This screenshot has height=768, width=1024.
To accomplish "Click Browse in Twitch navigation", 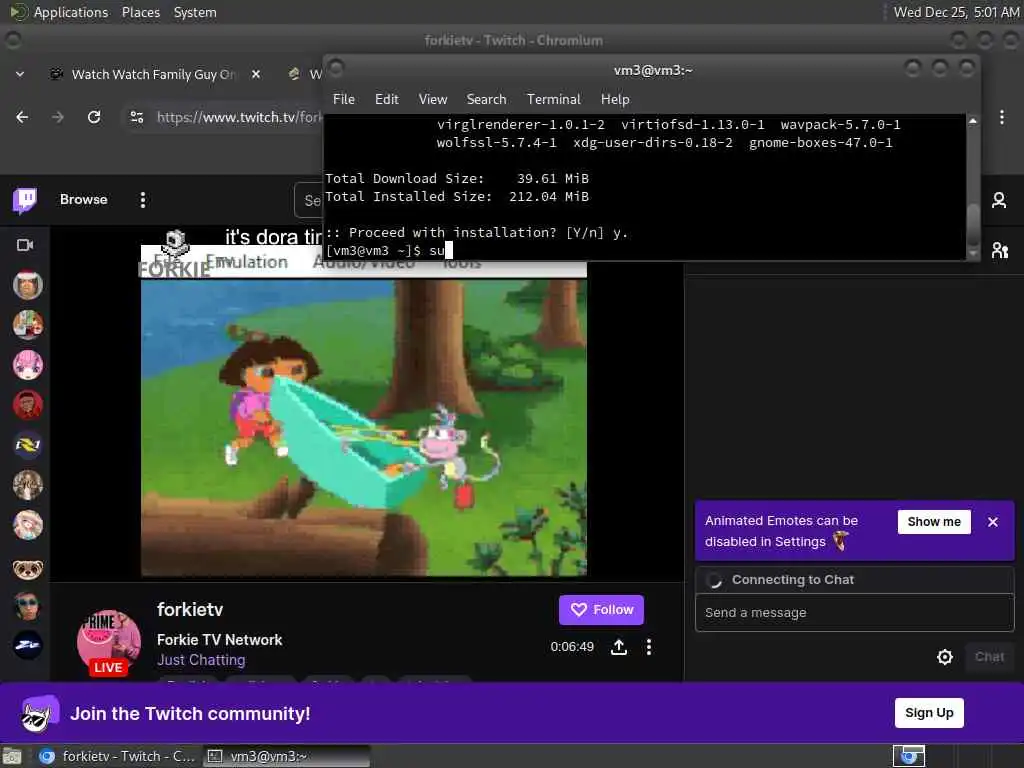I will (x=84, y=200).
